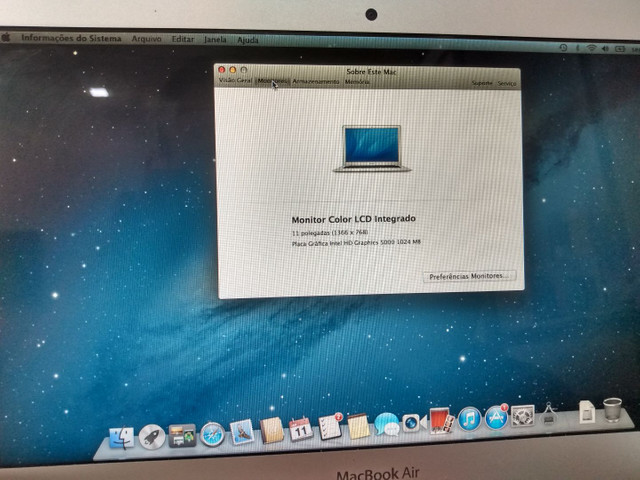Click the Bluetooth status icon
The width and height of the screenshot is (640, 480).
point(577,48)
